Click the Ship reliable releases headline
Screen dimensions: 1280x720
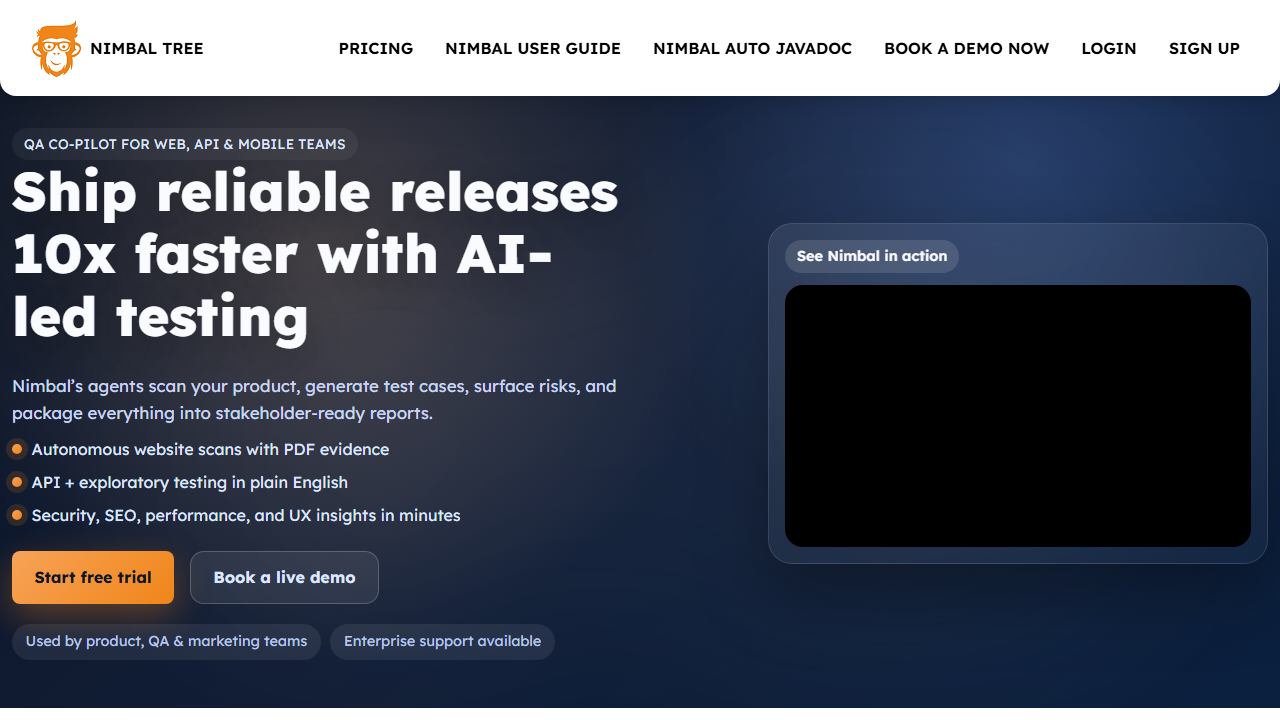(314, 254)
